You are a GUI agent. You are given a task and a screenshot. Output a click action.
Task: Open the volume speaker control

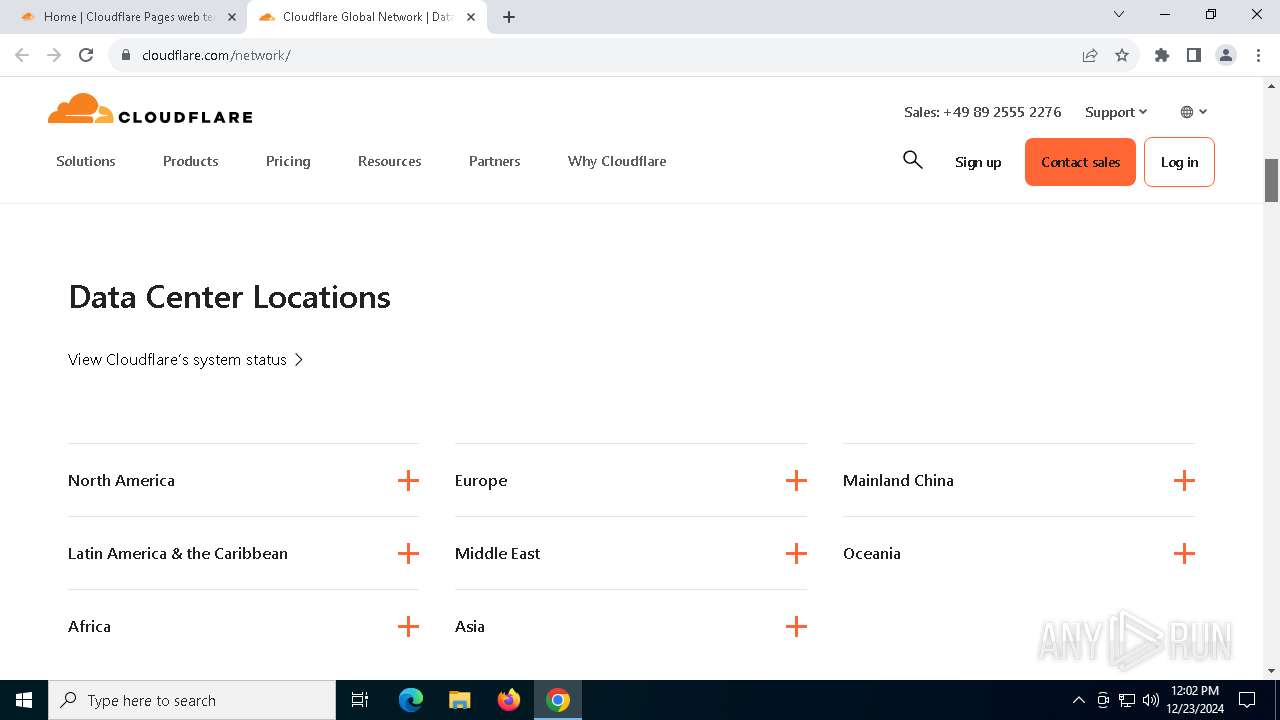click(x=1151, y=700)
